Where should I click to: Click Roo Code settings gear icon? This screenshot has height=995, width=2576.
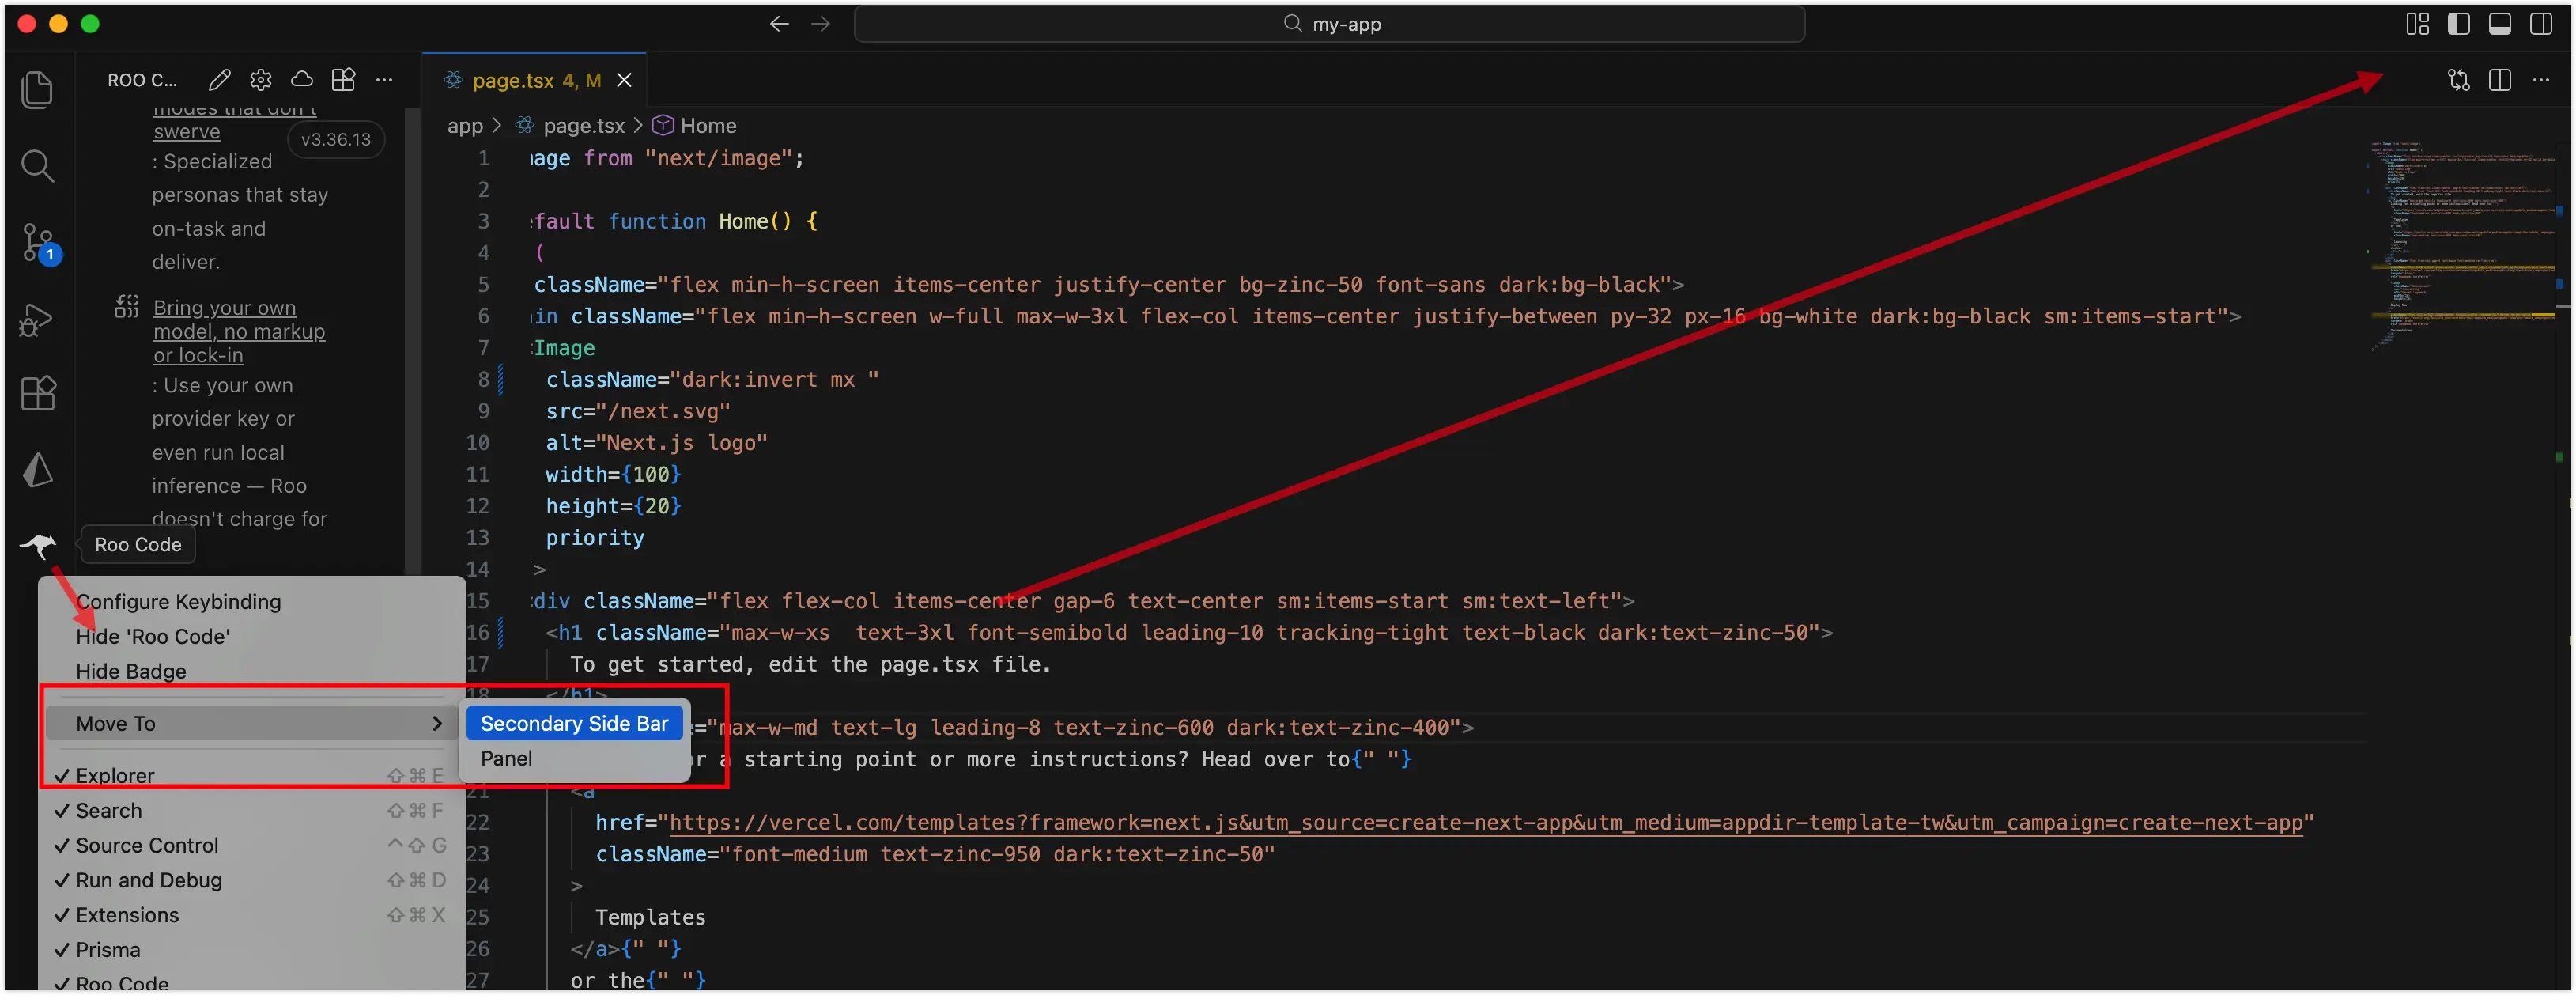pyautogui.click(x=261, y=80)
